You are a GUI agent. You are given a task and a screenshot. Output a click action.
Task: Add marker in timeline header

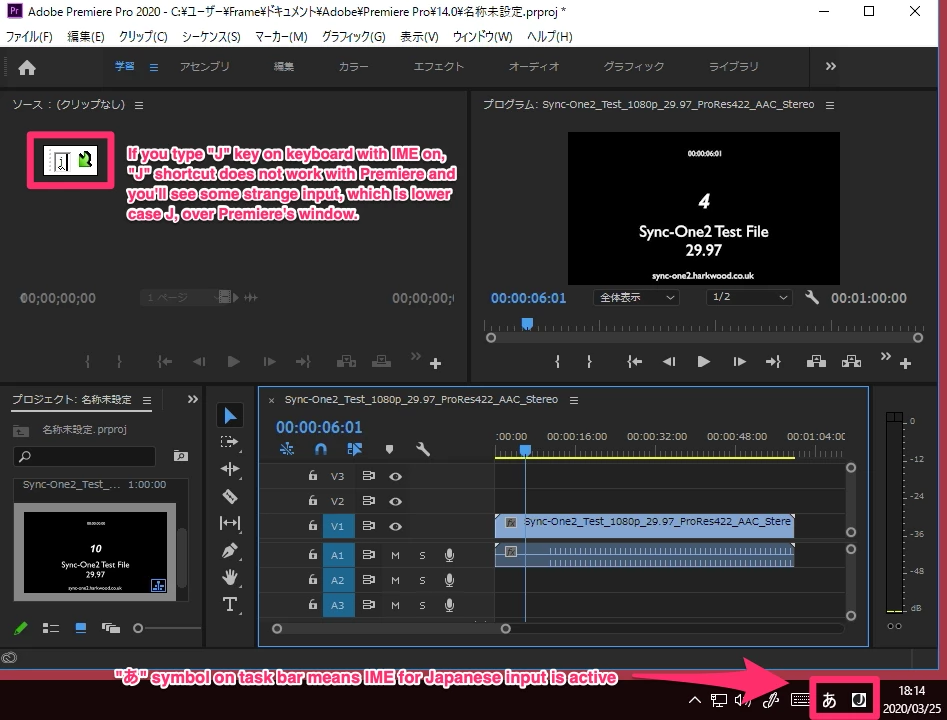click(390, 449)
